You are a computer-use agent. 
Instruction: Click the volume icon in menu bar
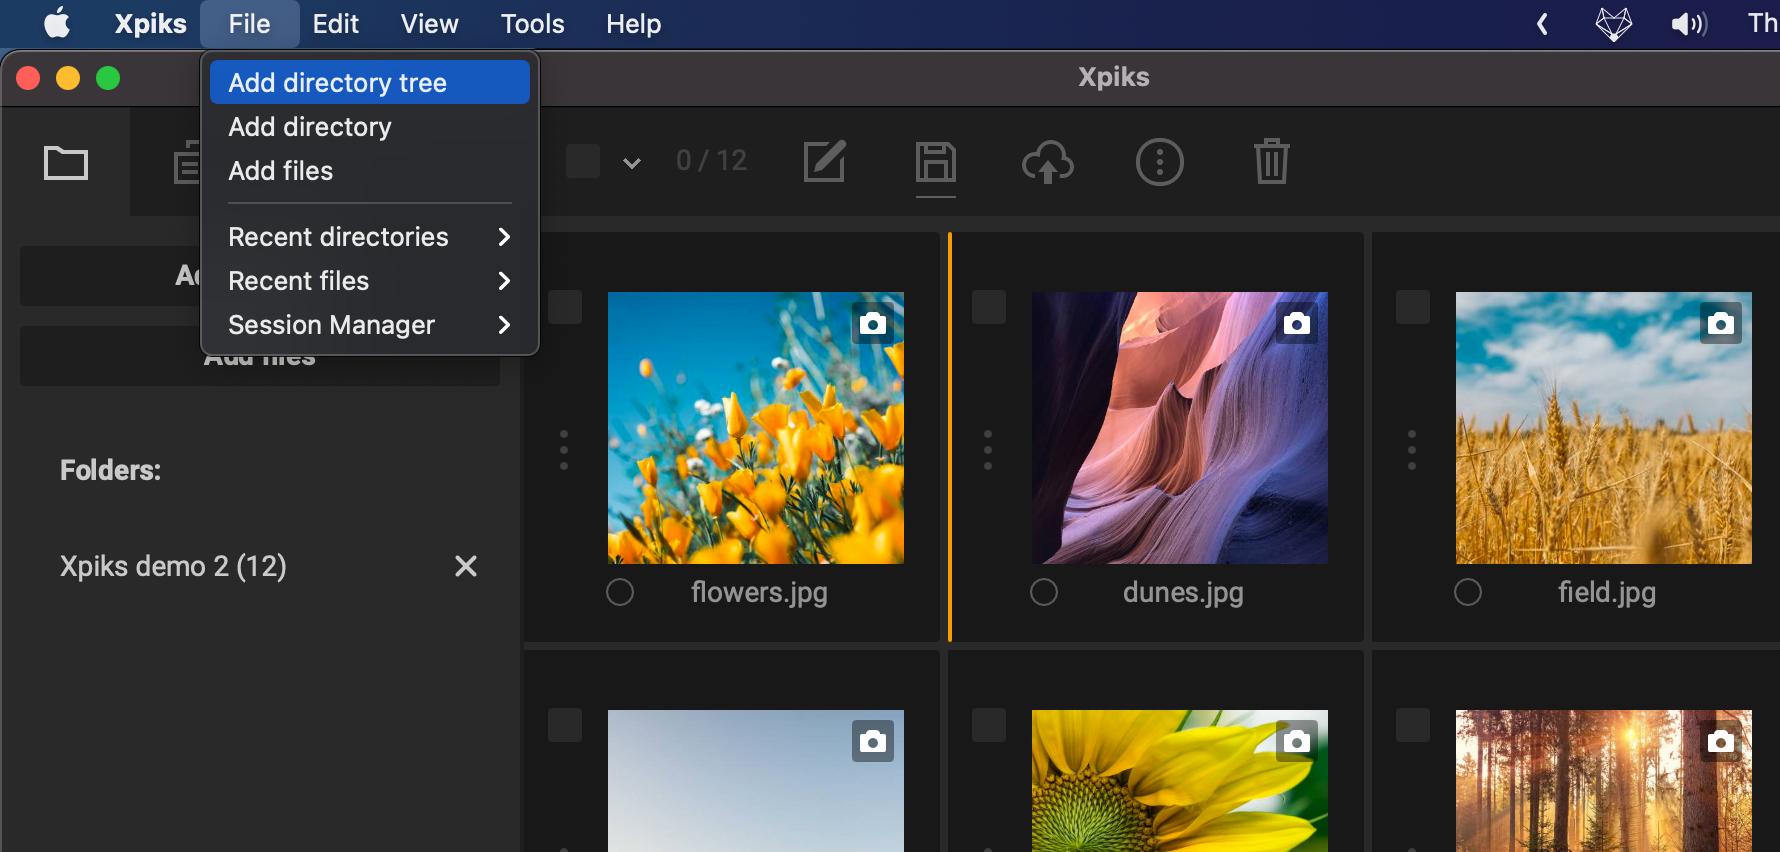pos(1689,24)
